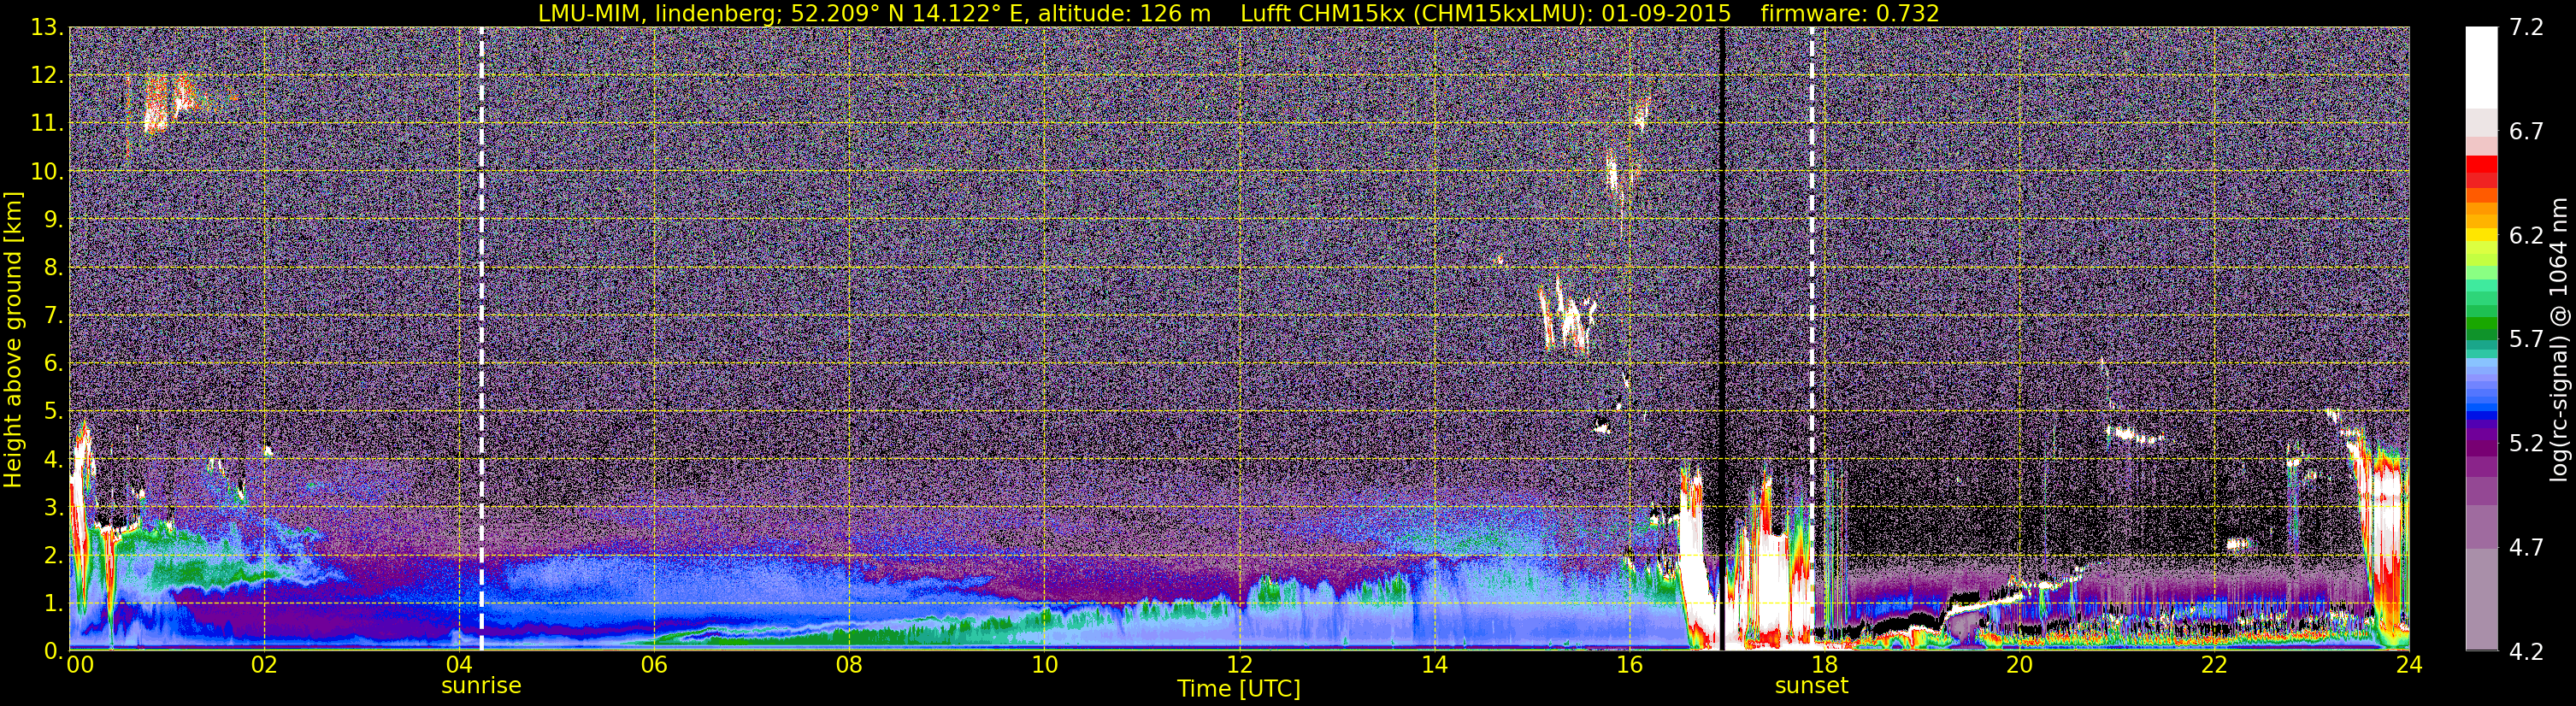The width and height of the screenshot is (2576, 706).
Task: Click the height axis tick label 4
Action: pyautogui.click(x=53, y=459)
